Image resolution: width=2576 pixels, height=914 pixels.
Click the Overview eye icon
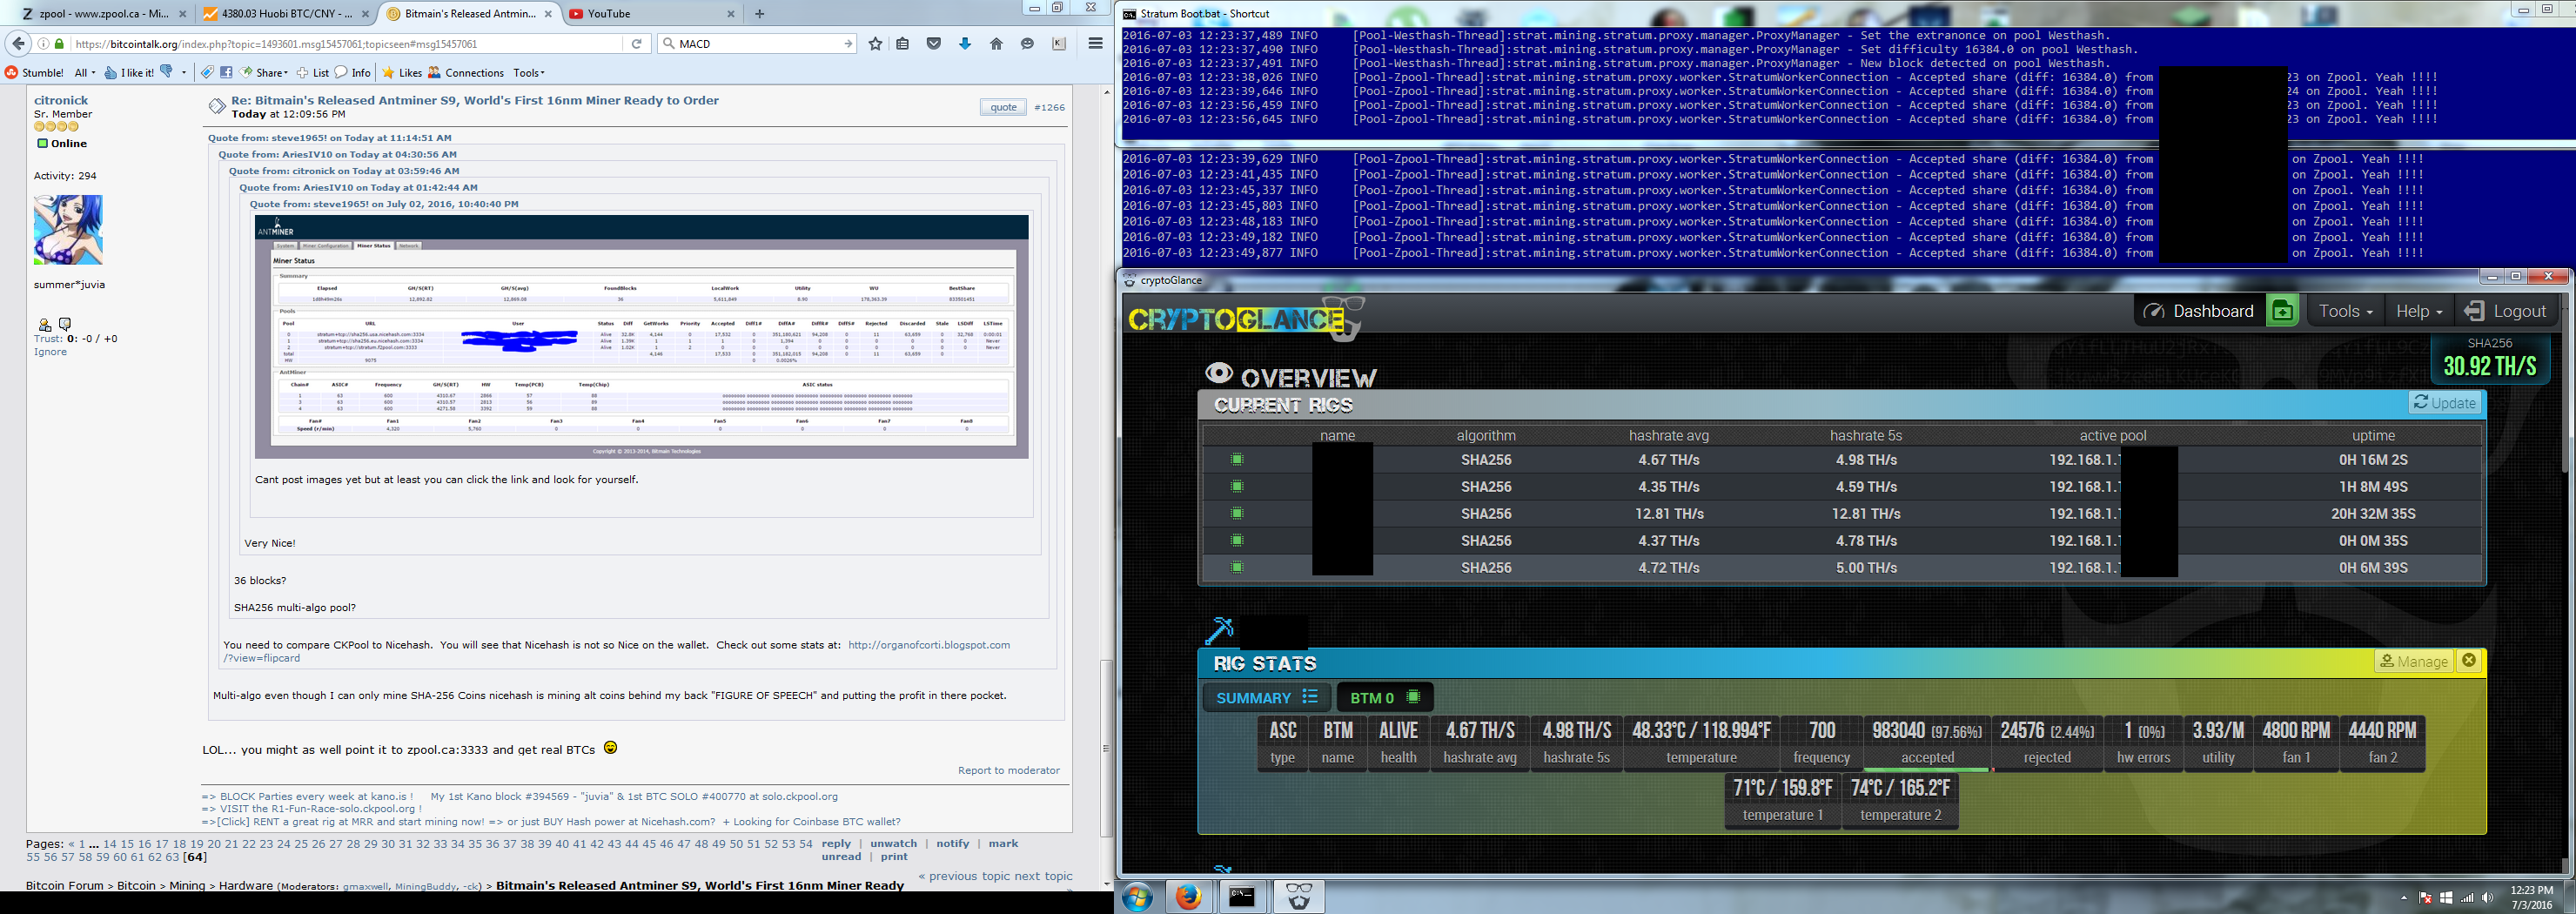click(1219, 373)
